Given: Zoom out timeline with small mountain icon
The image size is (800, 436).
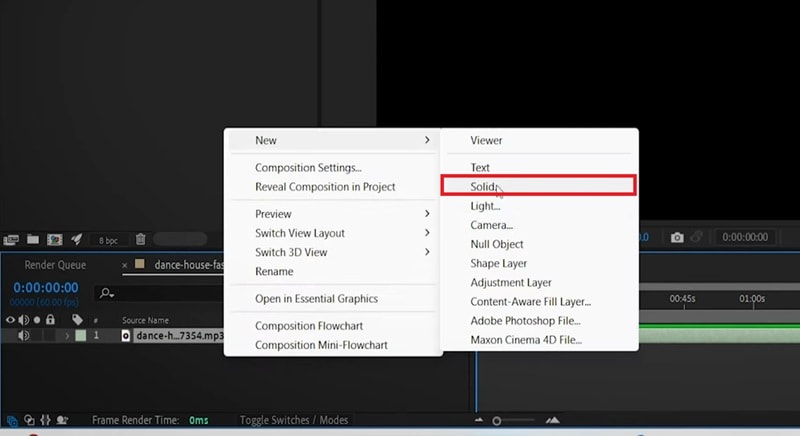Looking at the screenshot, I should (x=479, y=420).
